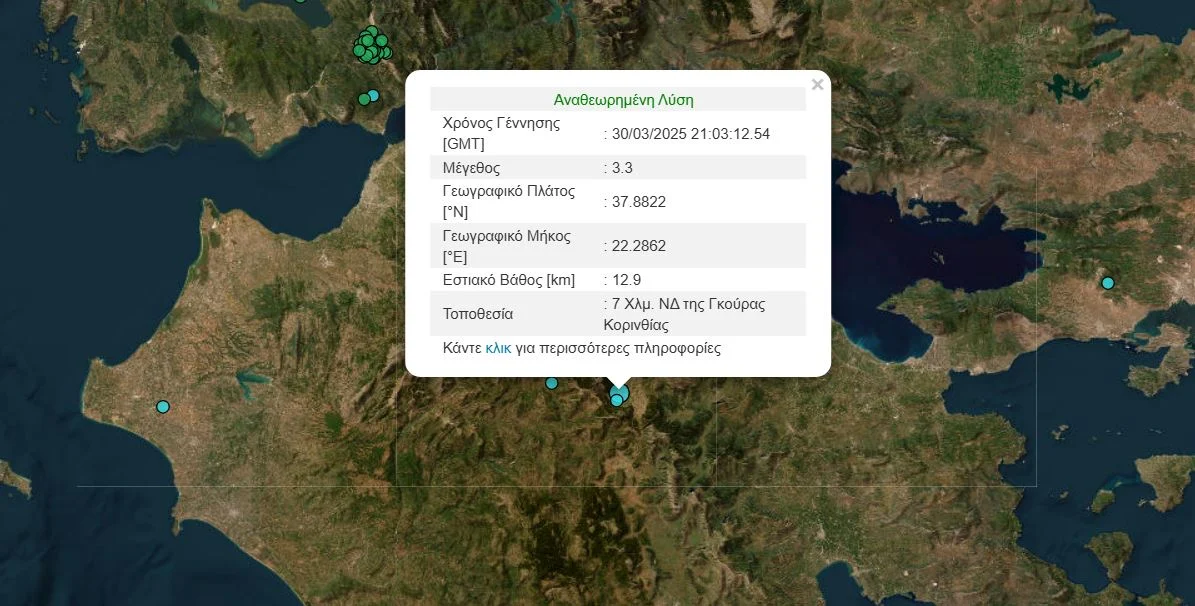Click the dense green earthquake marker cluster

pyautogui.click(x=371, y=46)
